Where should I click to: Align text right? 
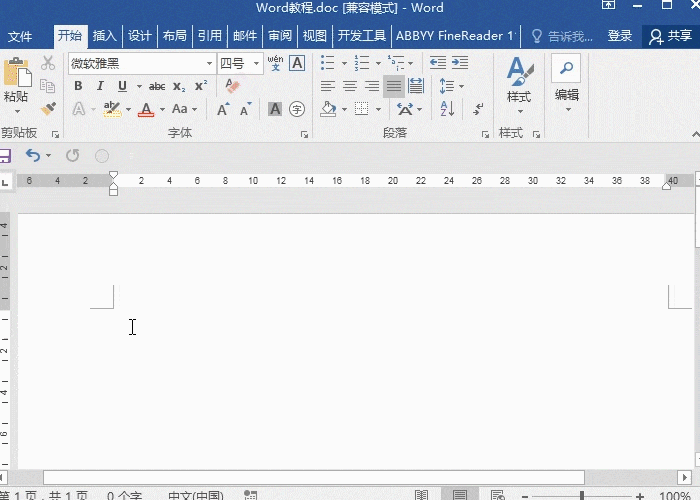pos(372,86)
